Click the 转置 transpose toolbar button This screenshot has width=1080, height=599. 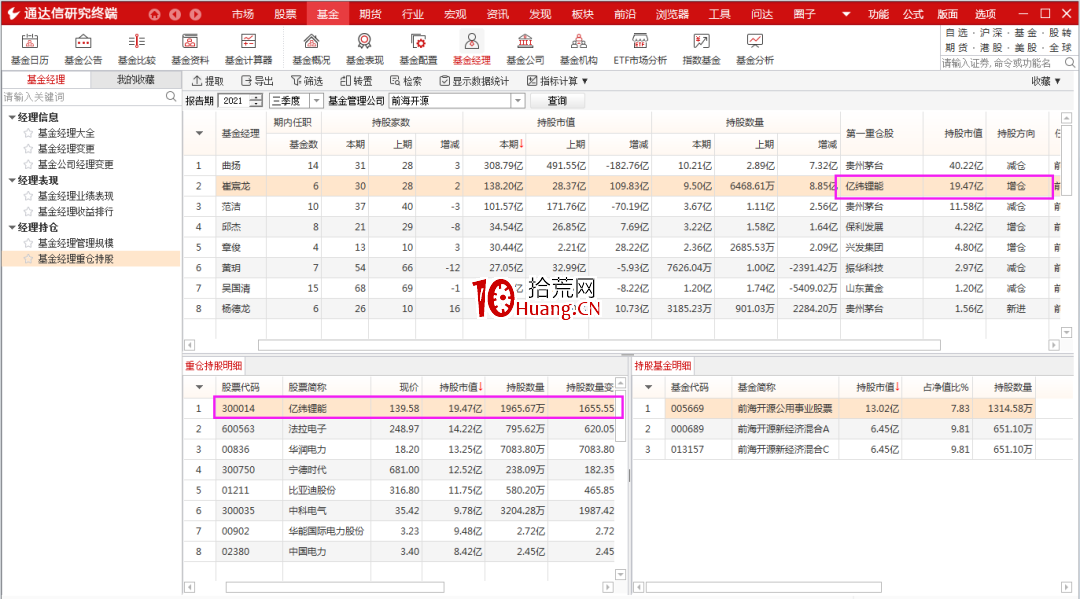(356, 81)
